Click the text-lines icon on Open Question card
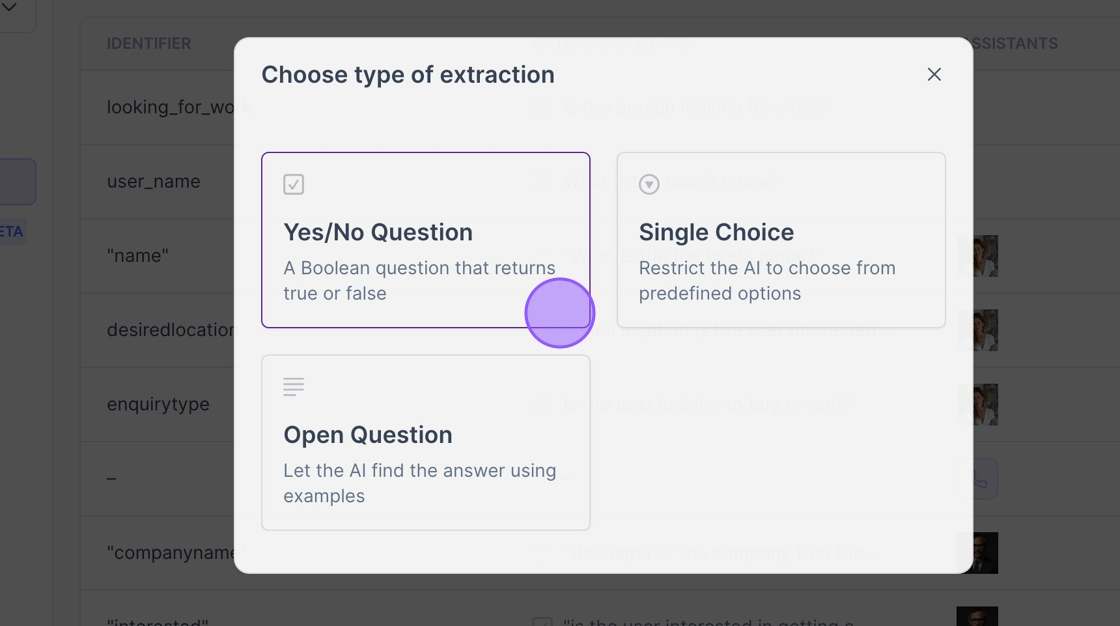Viewport: 1120px width, 626px height. tap(293, 387)
